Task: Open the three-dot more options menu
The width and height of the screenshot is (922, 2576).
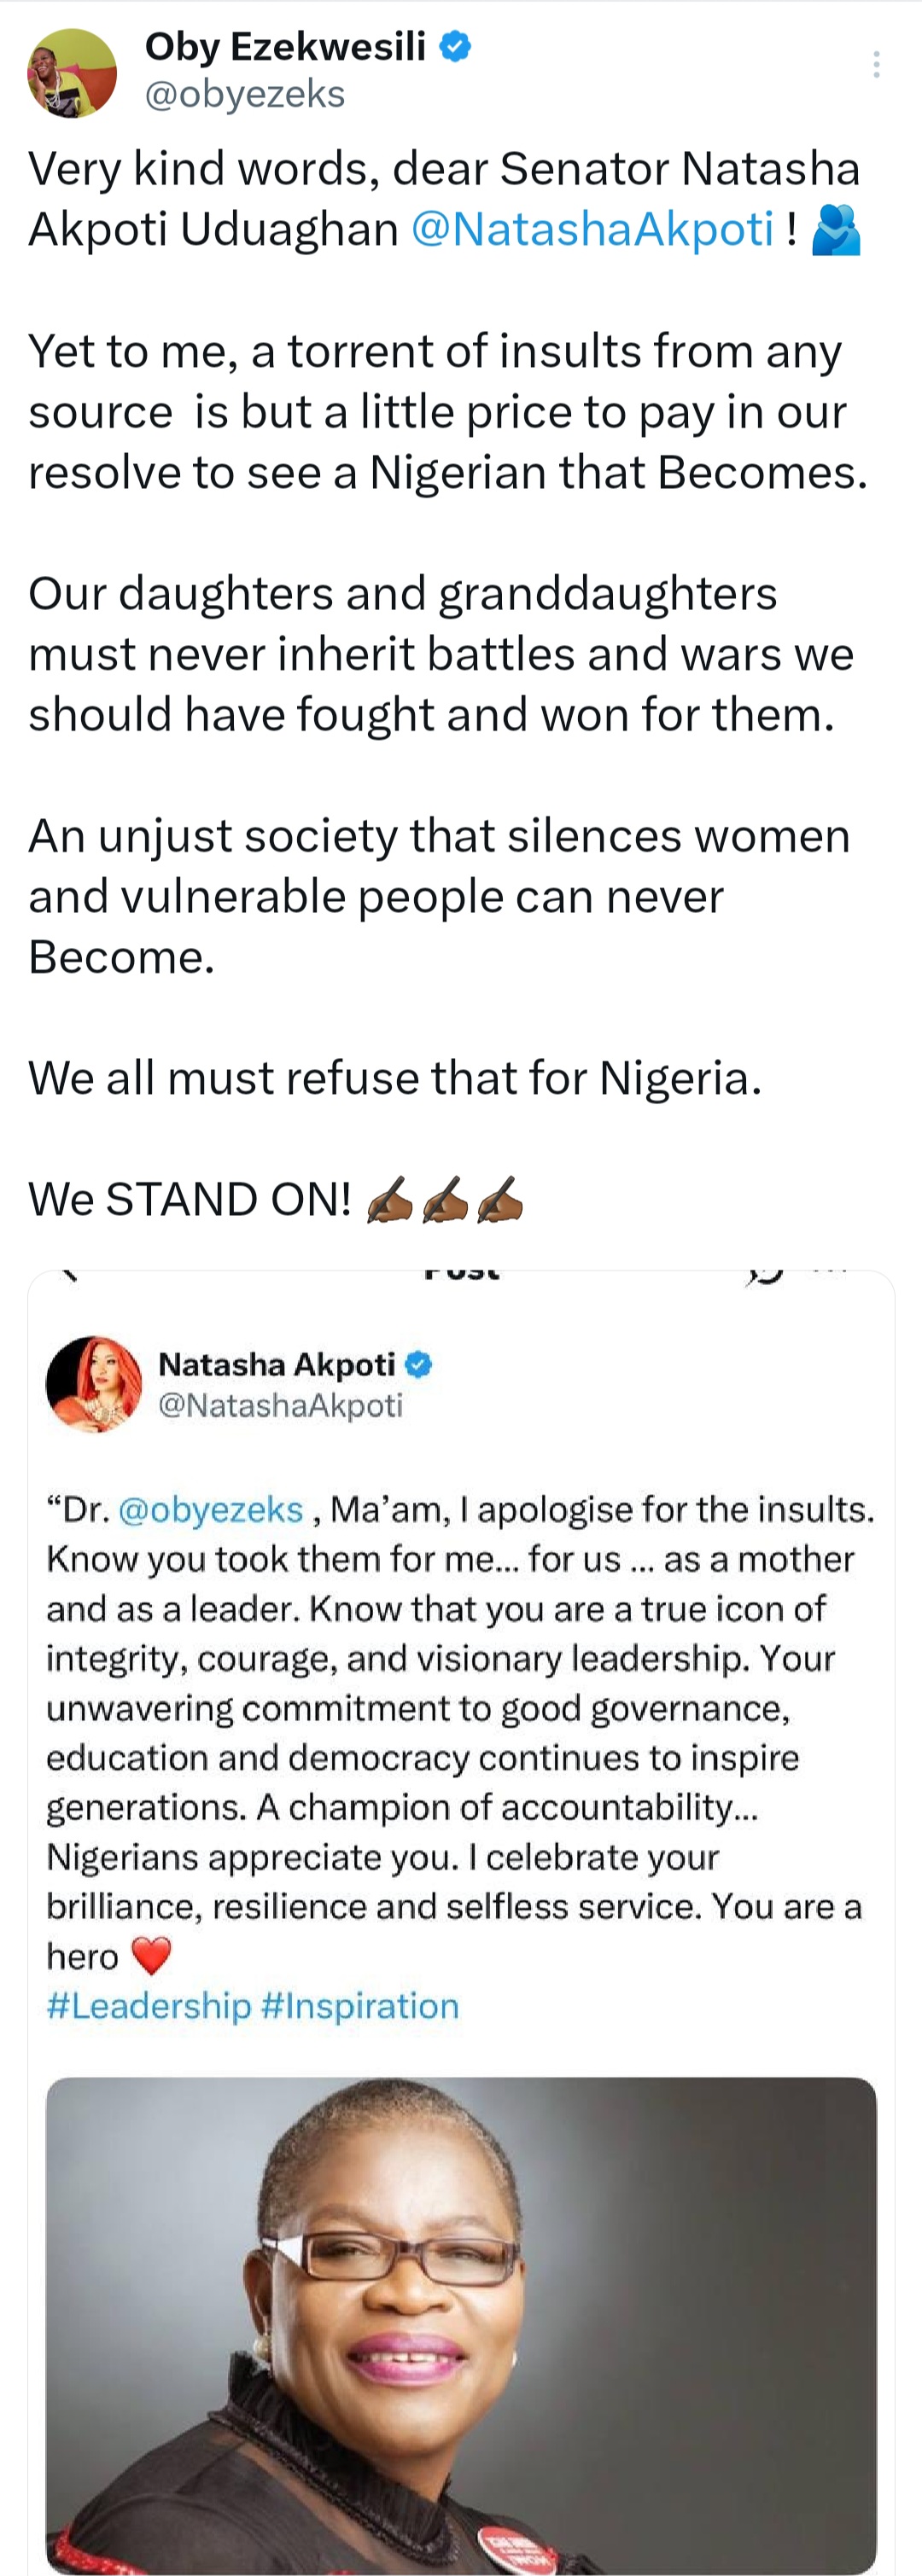Action: pyautogui.click(x=876, y=65)
